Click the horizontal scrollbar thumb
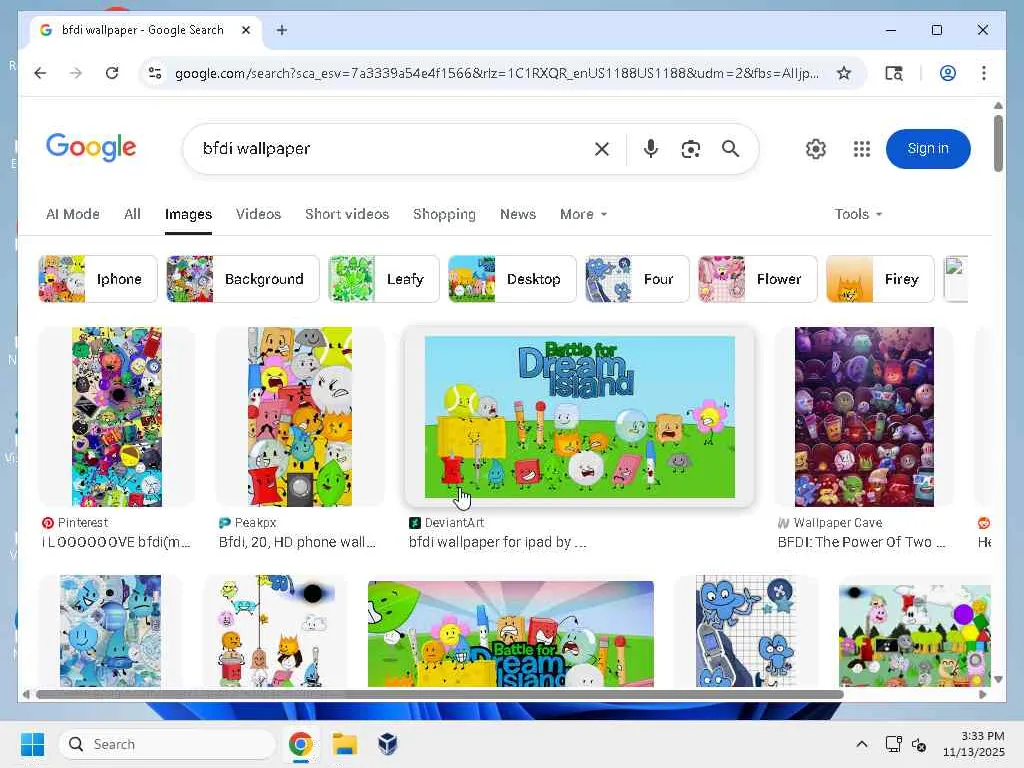 440,694
